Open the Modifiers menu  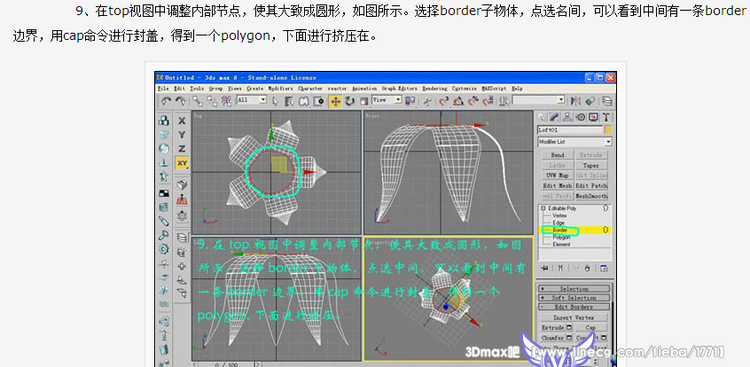[x=280, y=89]
